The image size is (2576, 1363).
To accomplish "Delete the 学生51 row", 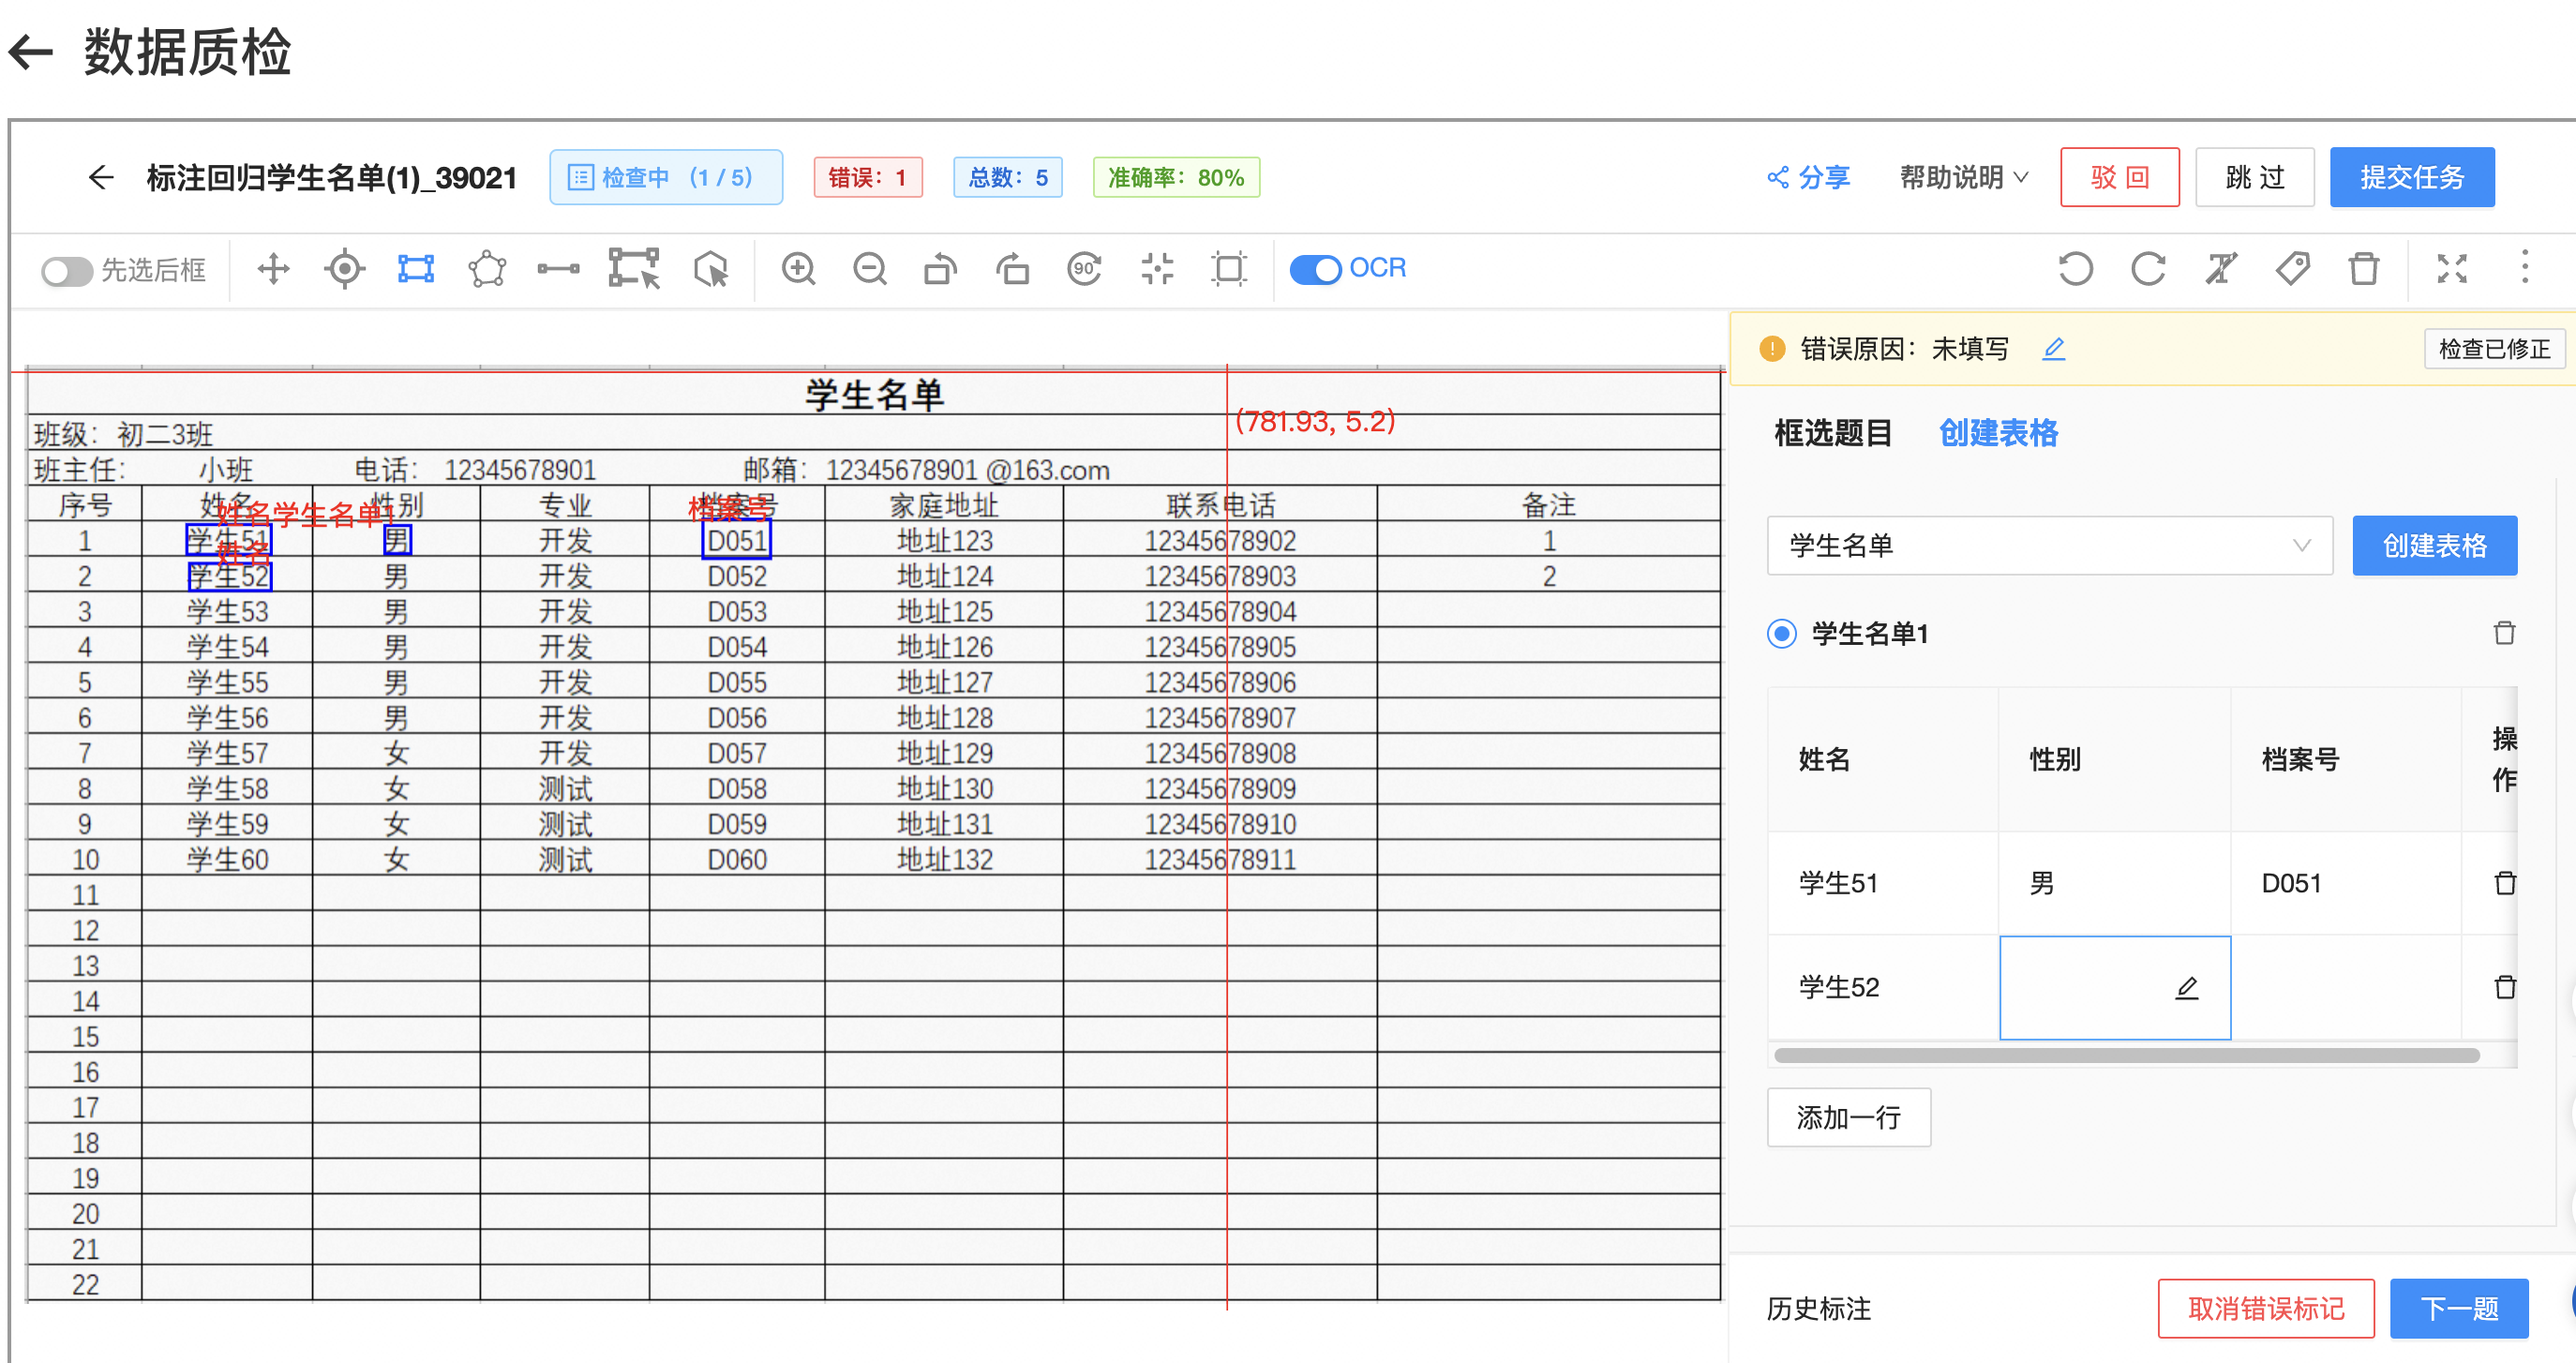I will 2505,883.
